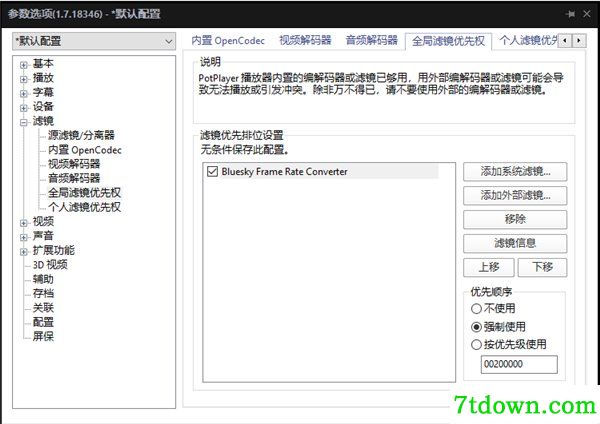Click the priority value field 00200000
Viewport: 600px width, 424px height.
(x=519, y=364)
